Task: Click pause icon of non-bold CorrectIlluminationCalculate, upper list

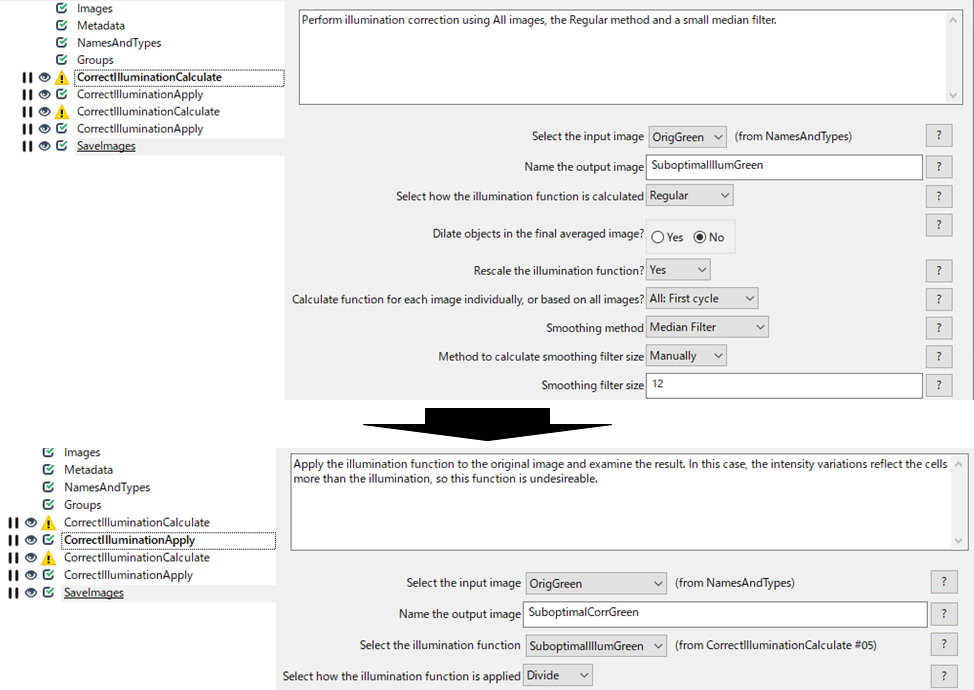Action: tap(27, 112)
